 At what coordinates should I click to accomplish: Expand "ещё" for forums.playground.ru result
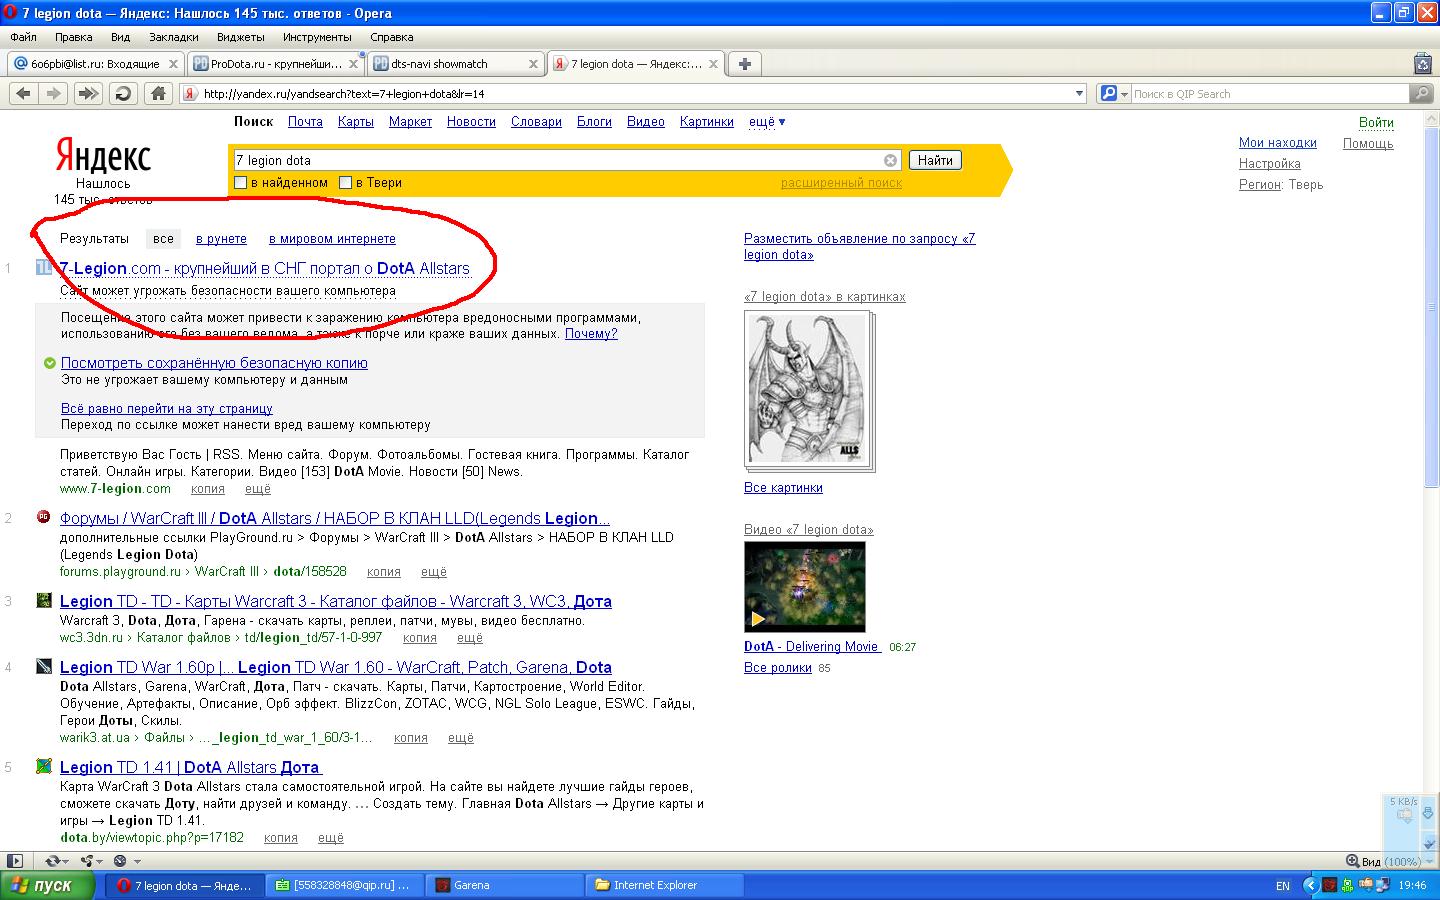click(x=434, y=572)
